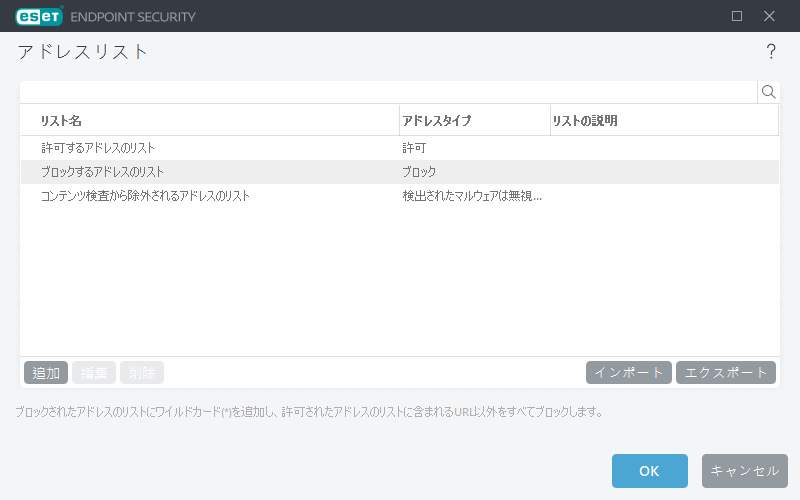
Task: Click the エクスポート button
Action: [x=726, y=373]
